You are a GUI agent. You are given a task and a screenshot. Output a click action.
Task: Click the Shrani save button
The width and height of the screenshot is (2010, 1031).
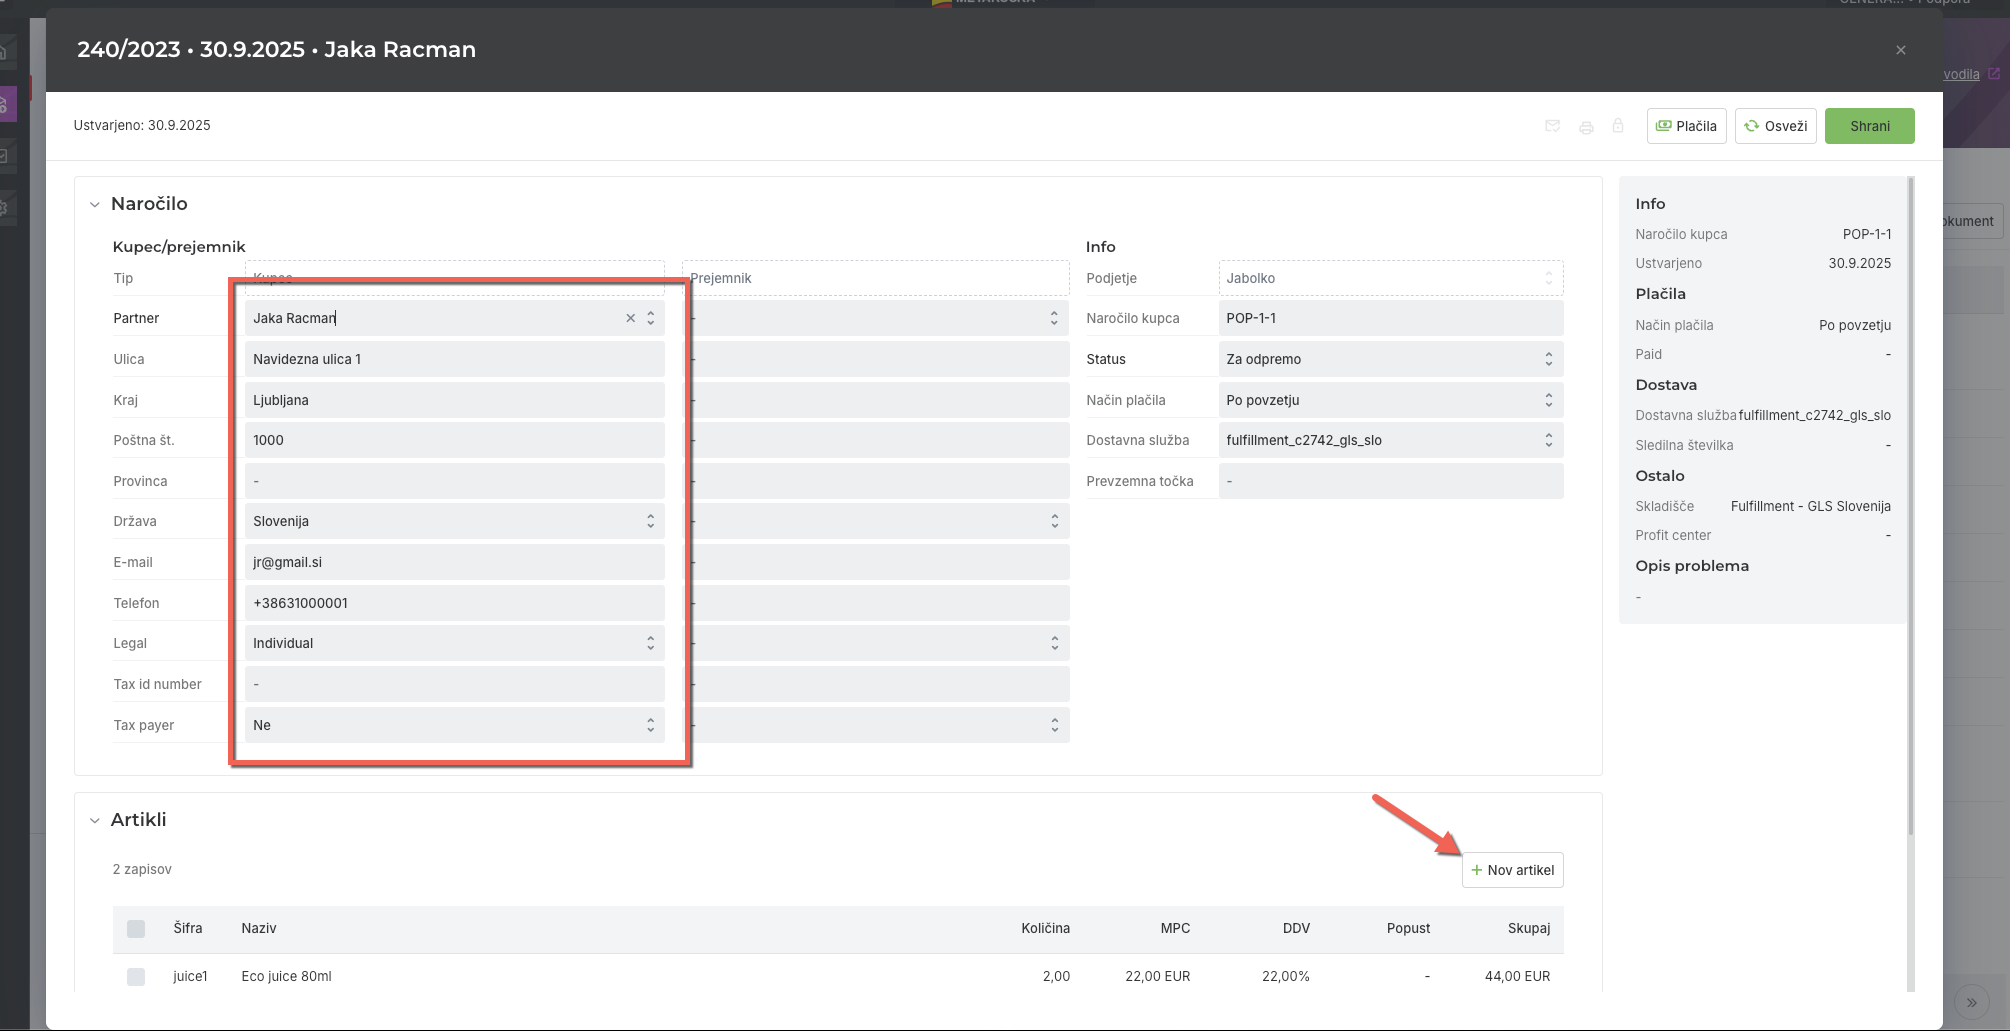pos(1869,126)
